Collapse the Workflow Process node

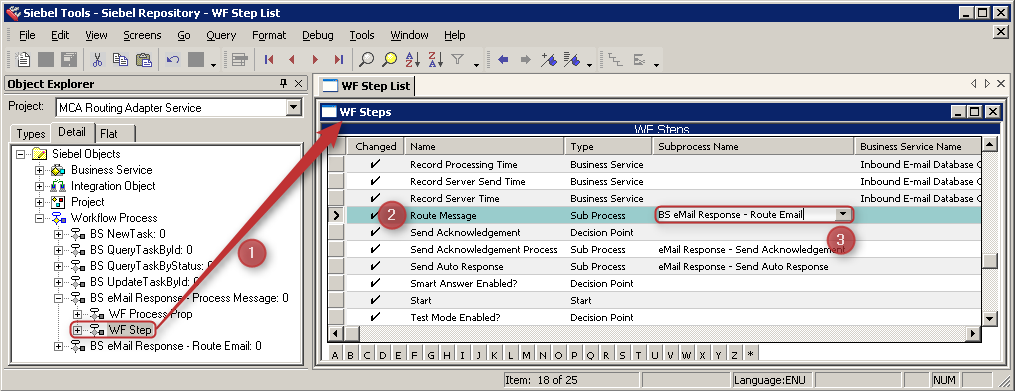click(40, 218)
